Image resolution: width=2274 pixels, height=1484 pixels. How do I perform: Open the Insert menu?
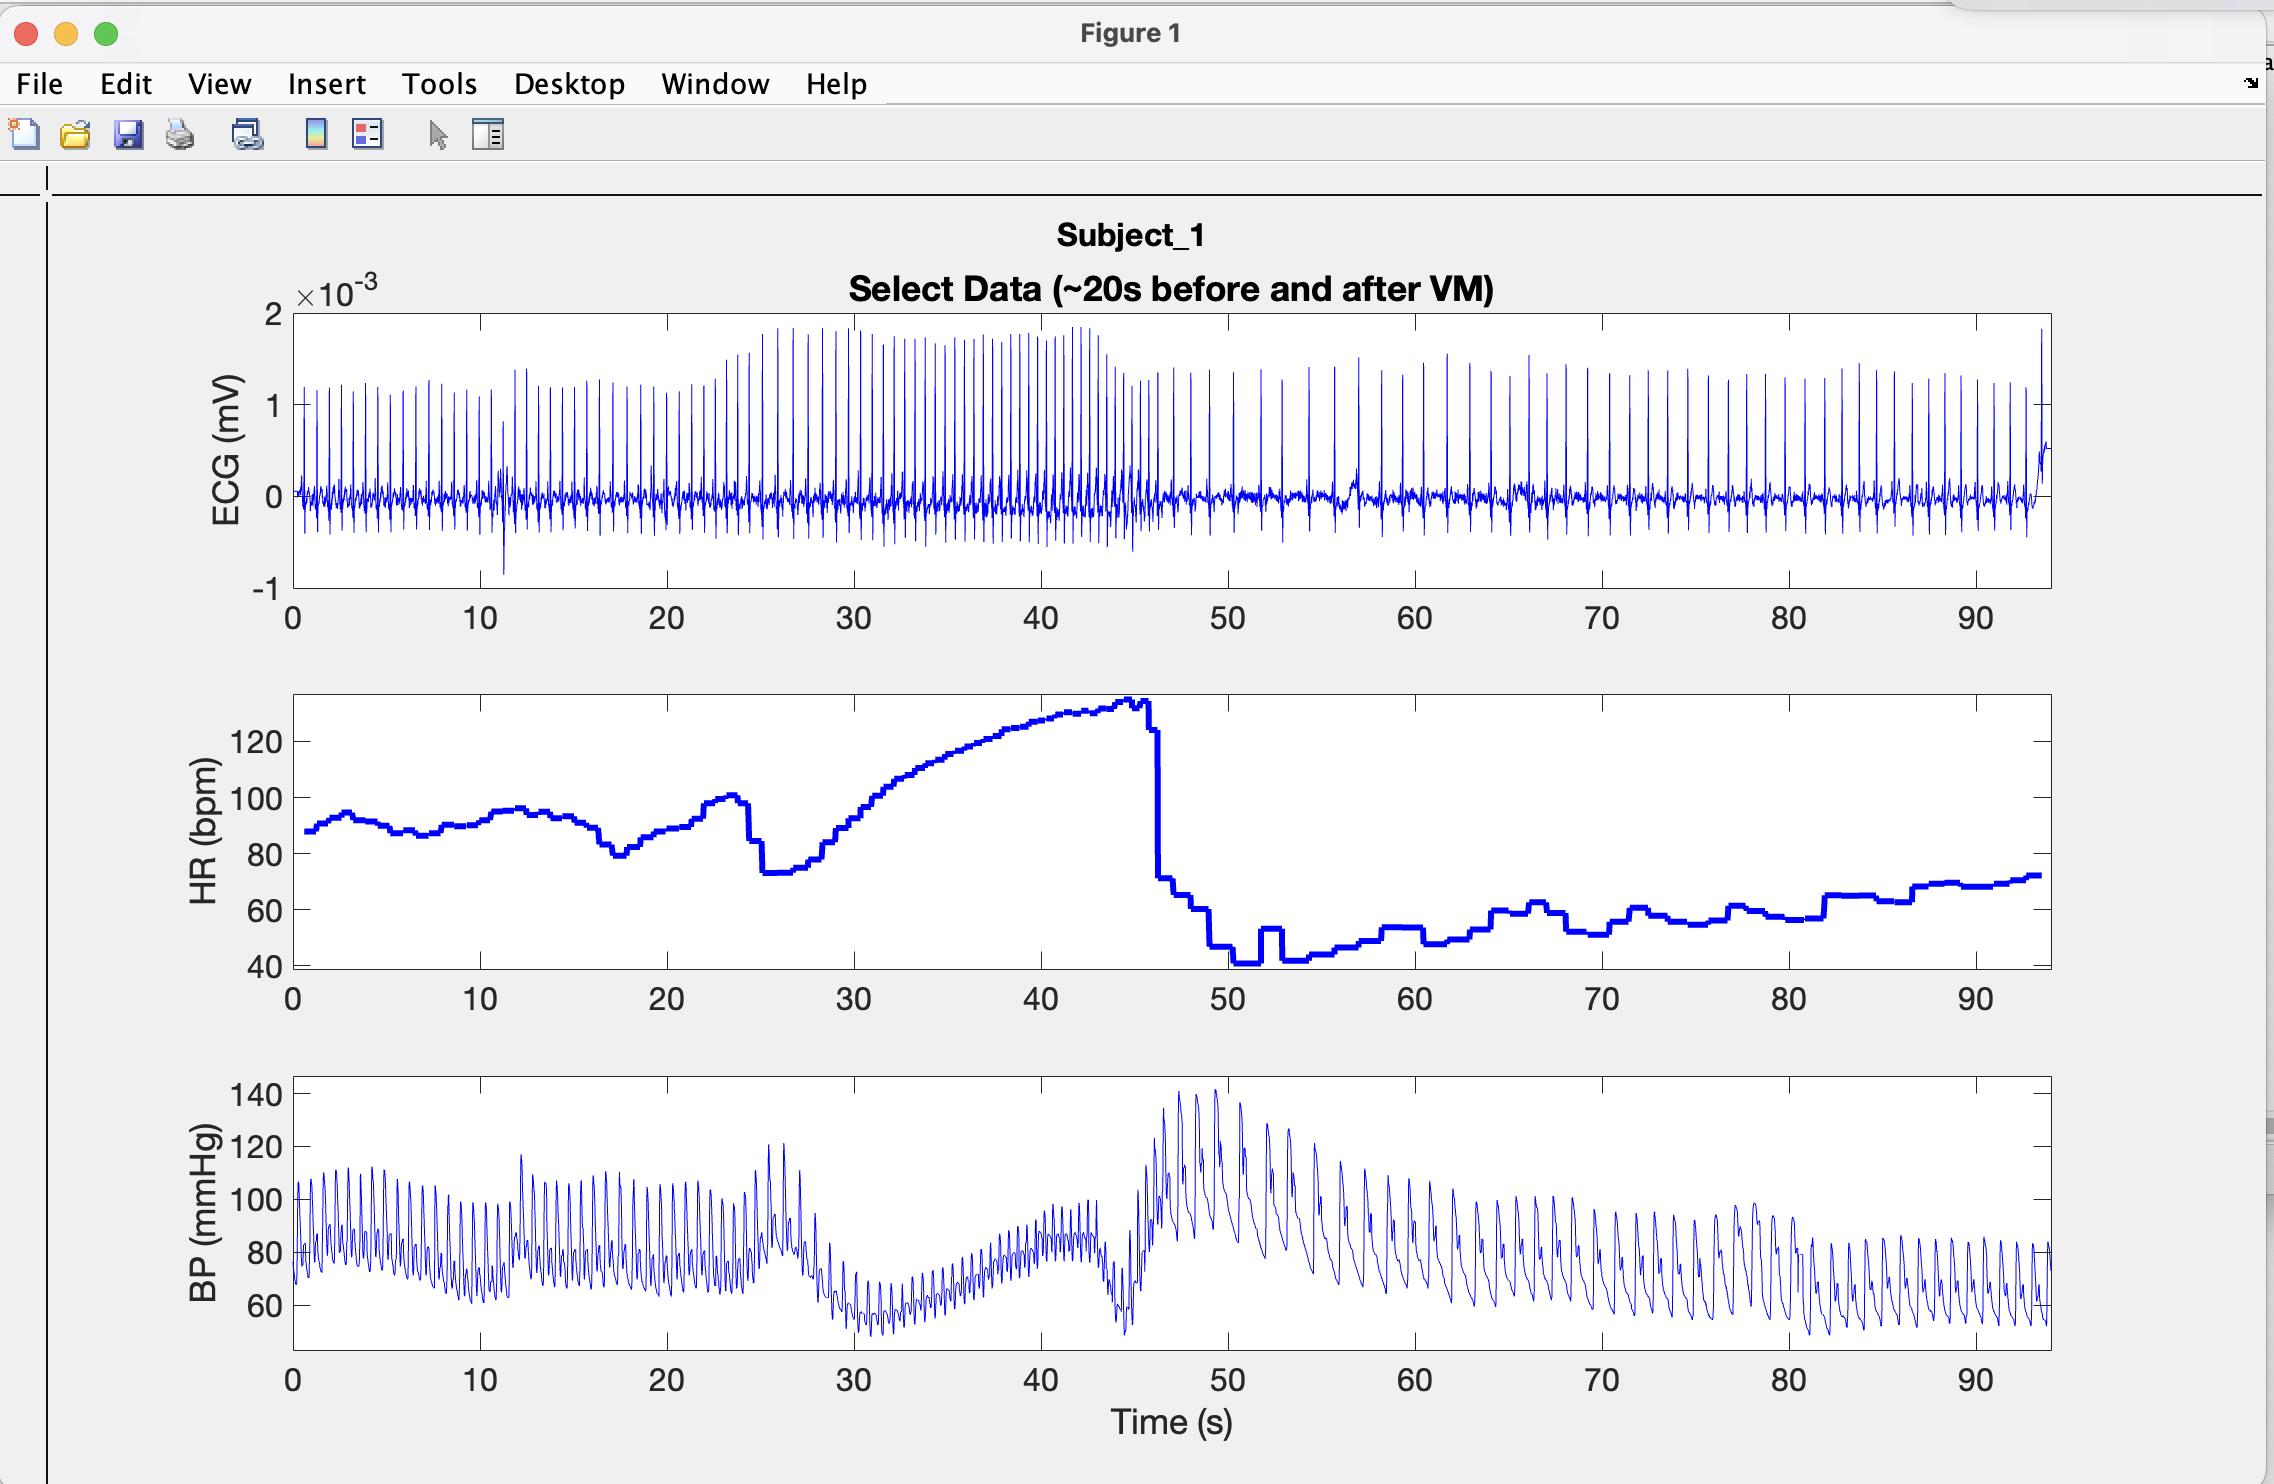click(x=326, y=84)
